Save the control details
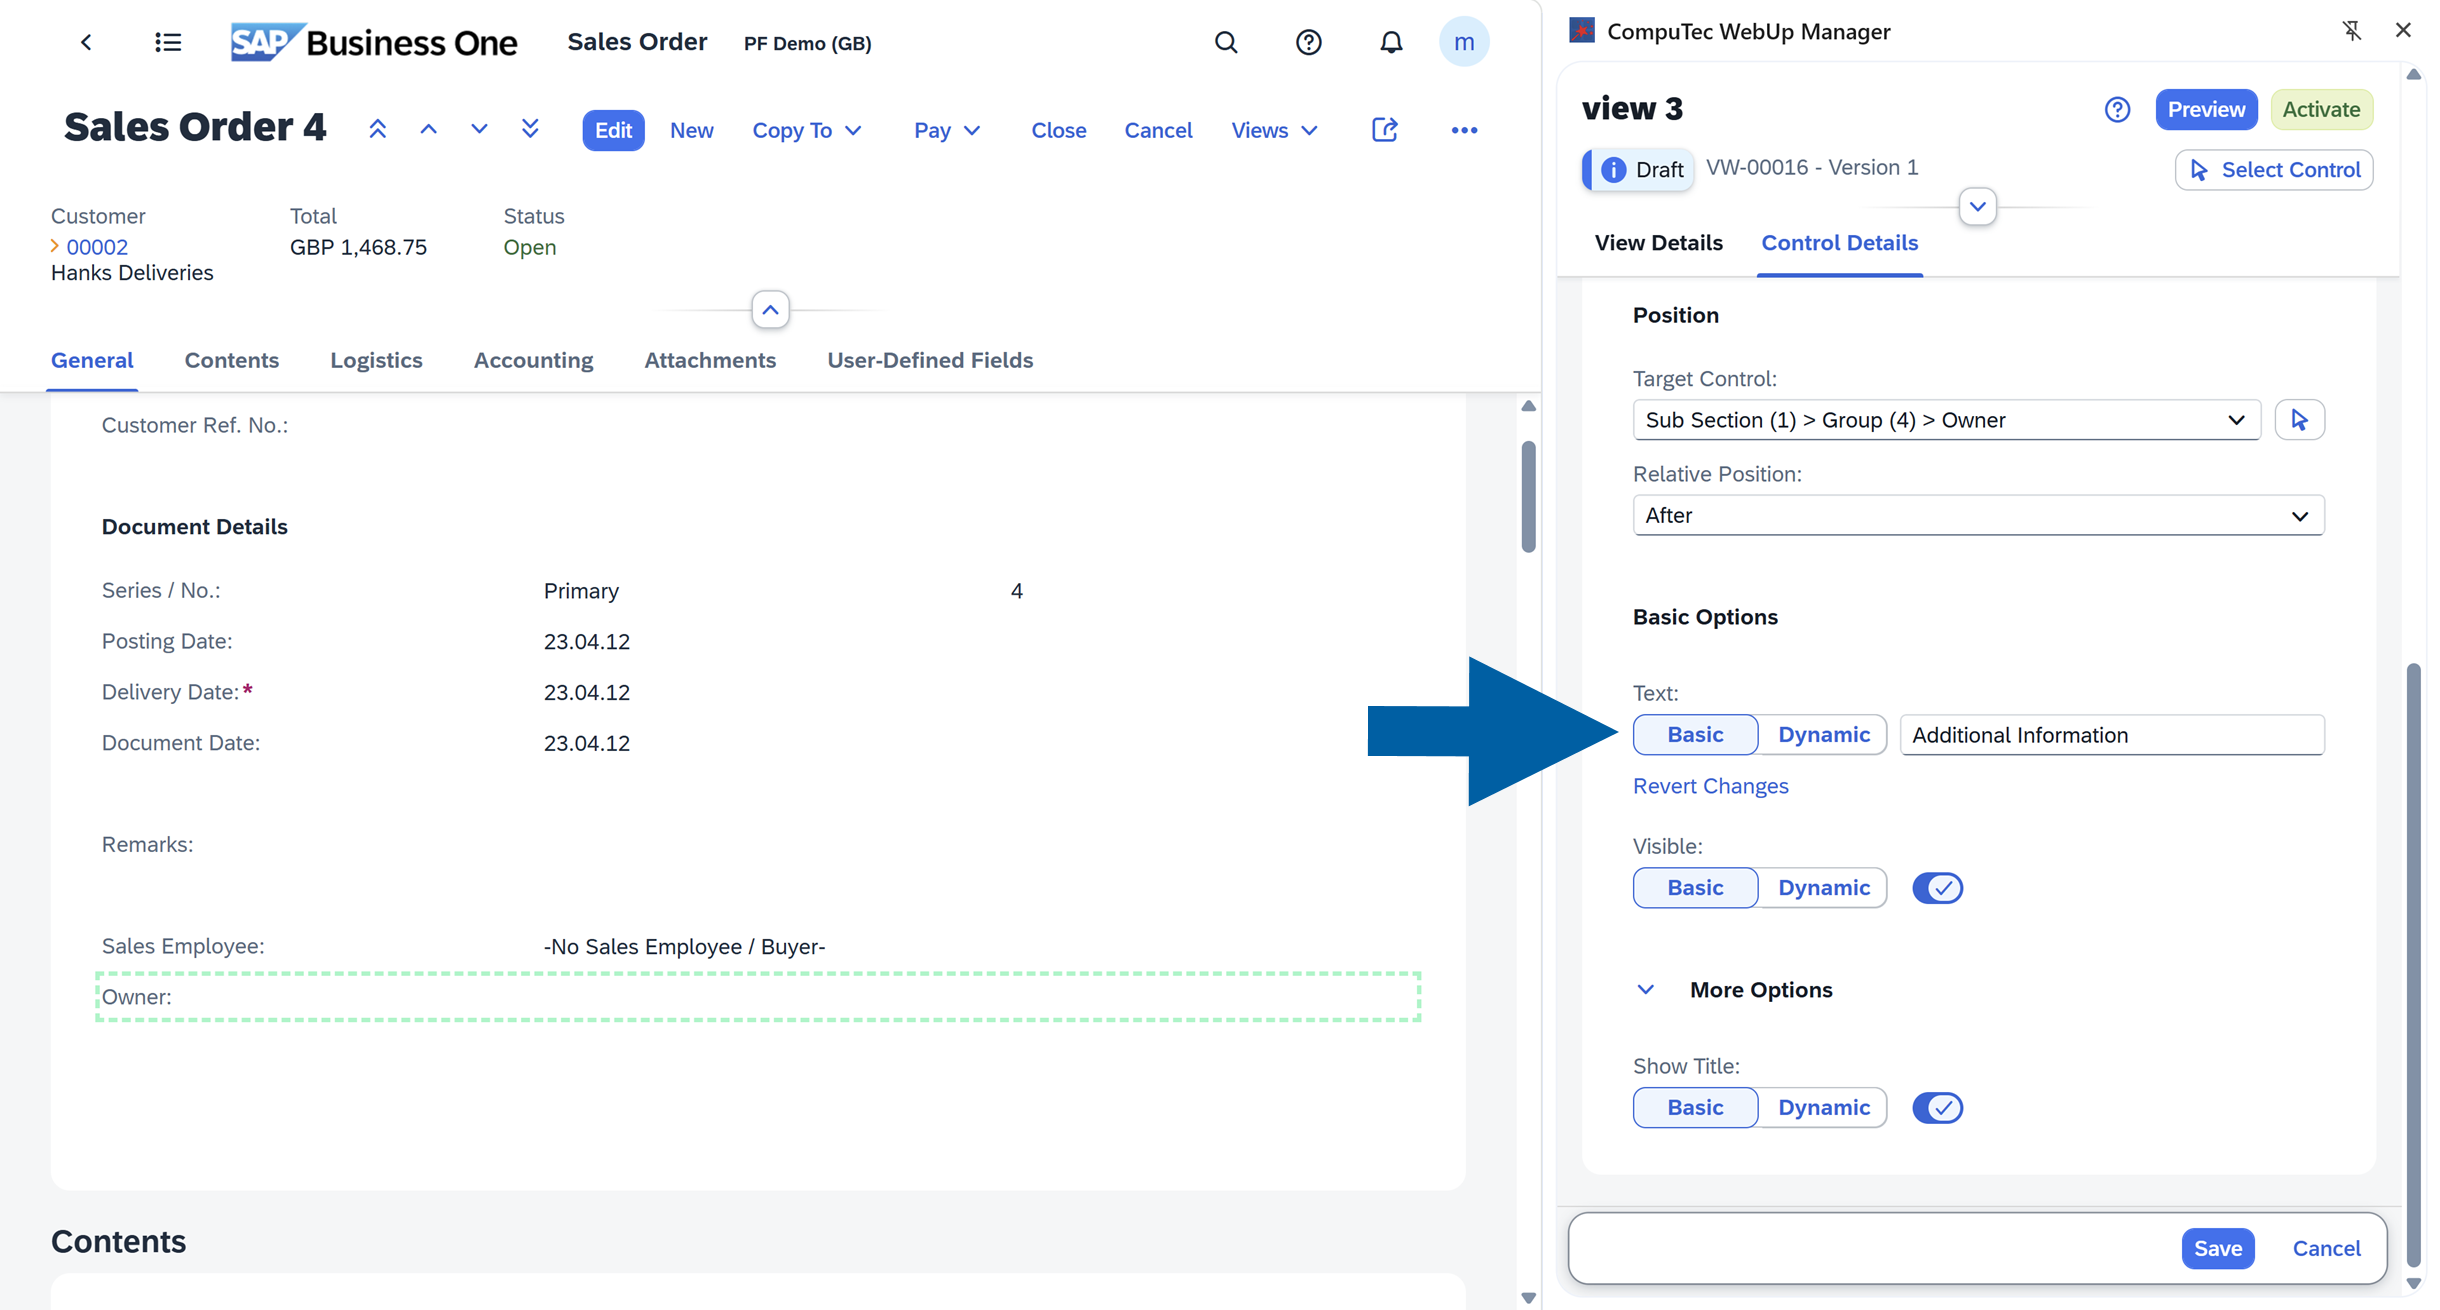This screenshot has width=2440, height=1310. point(2217,1248)
